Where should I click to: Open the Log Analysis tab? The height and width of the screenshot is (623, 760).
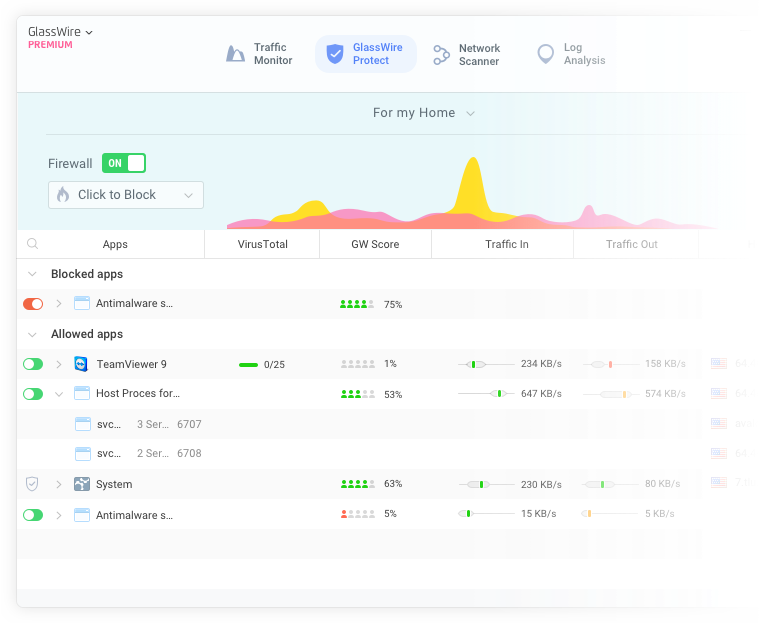click(x=571, y=54)
